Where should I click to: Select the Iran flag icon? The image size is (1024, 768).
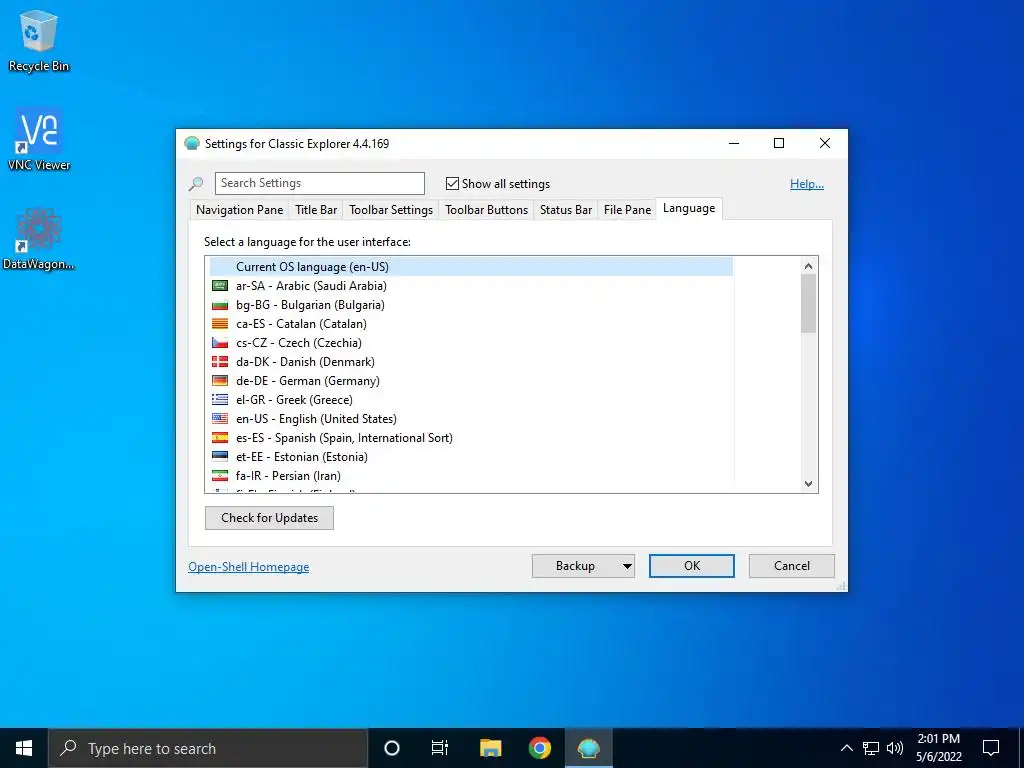(220, 475)
